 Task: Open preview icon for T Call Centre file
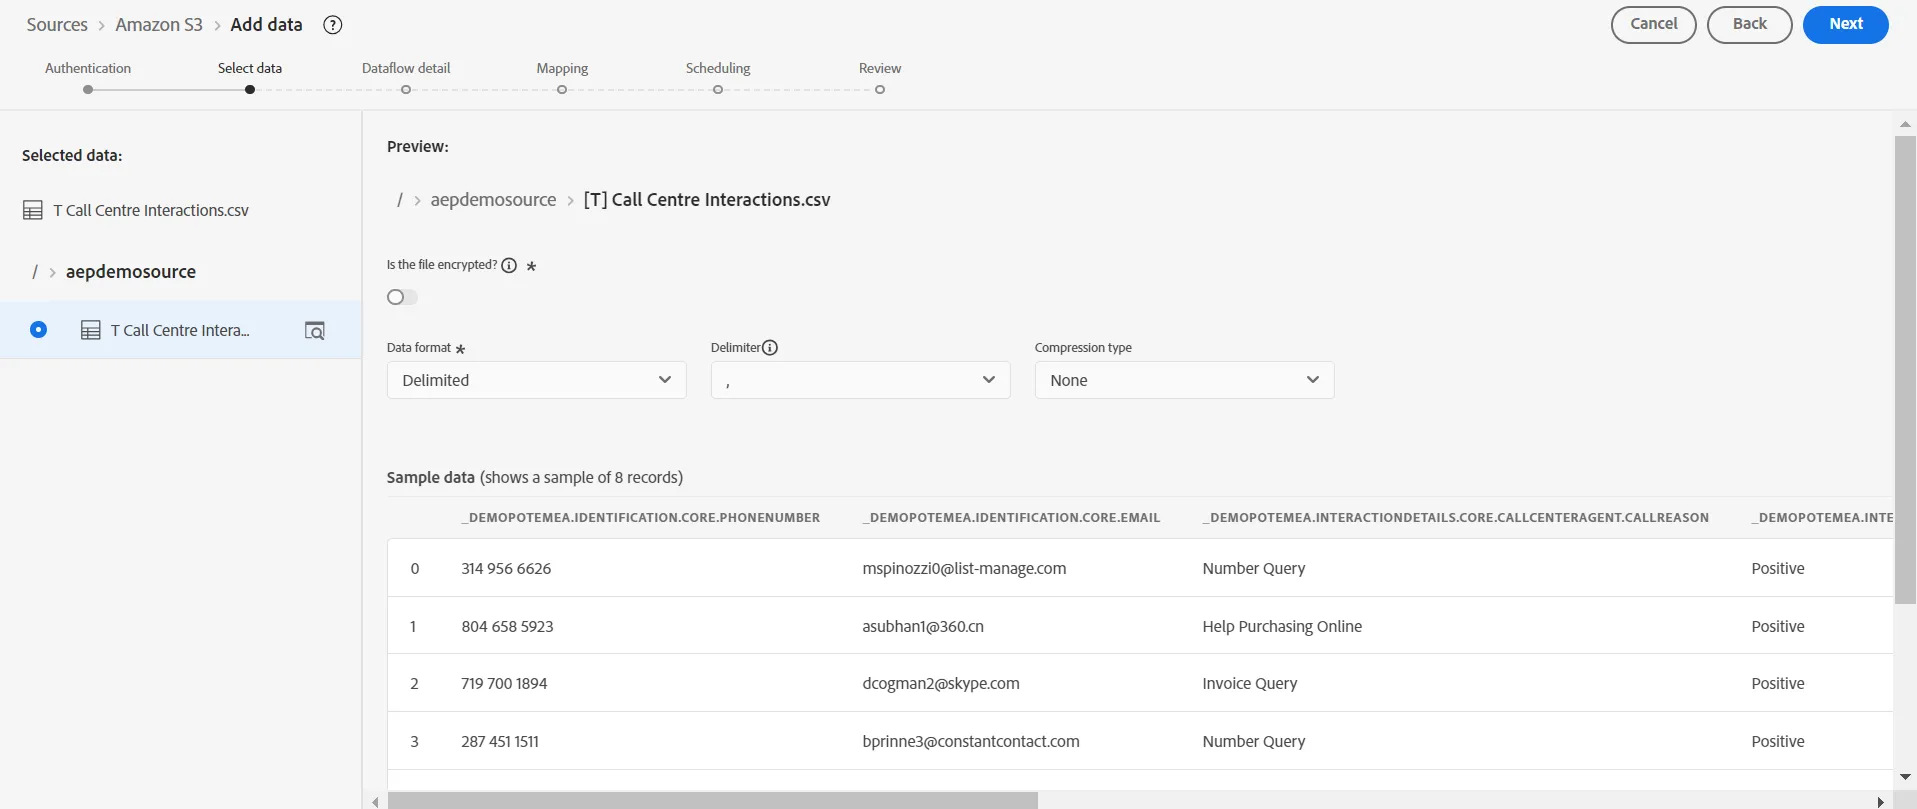pos(314,331)
